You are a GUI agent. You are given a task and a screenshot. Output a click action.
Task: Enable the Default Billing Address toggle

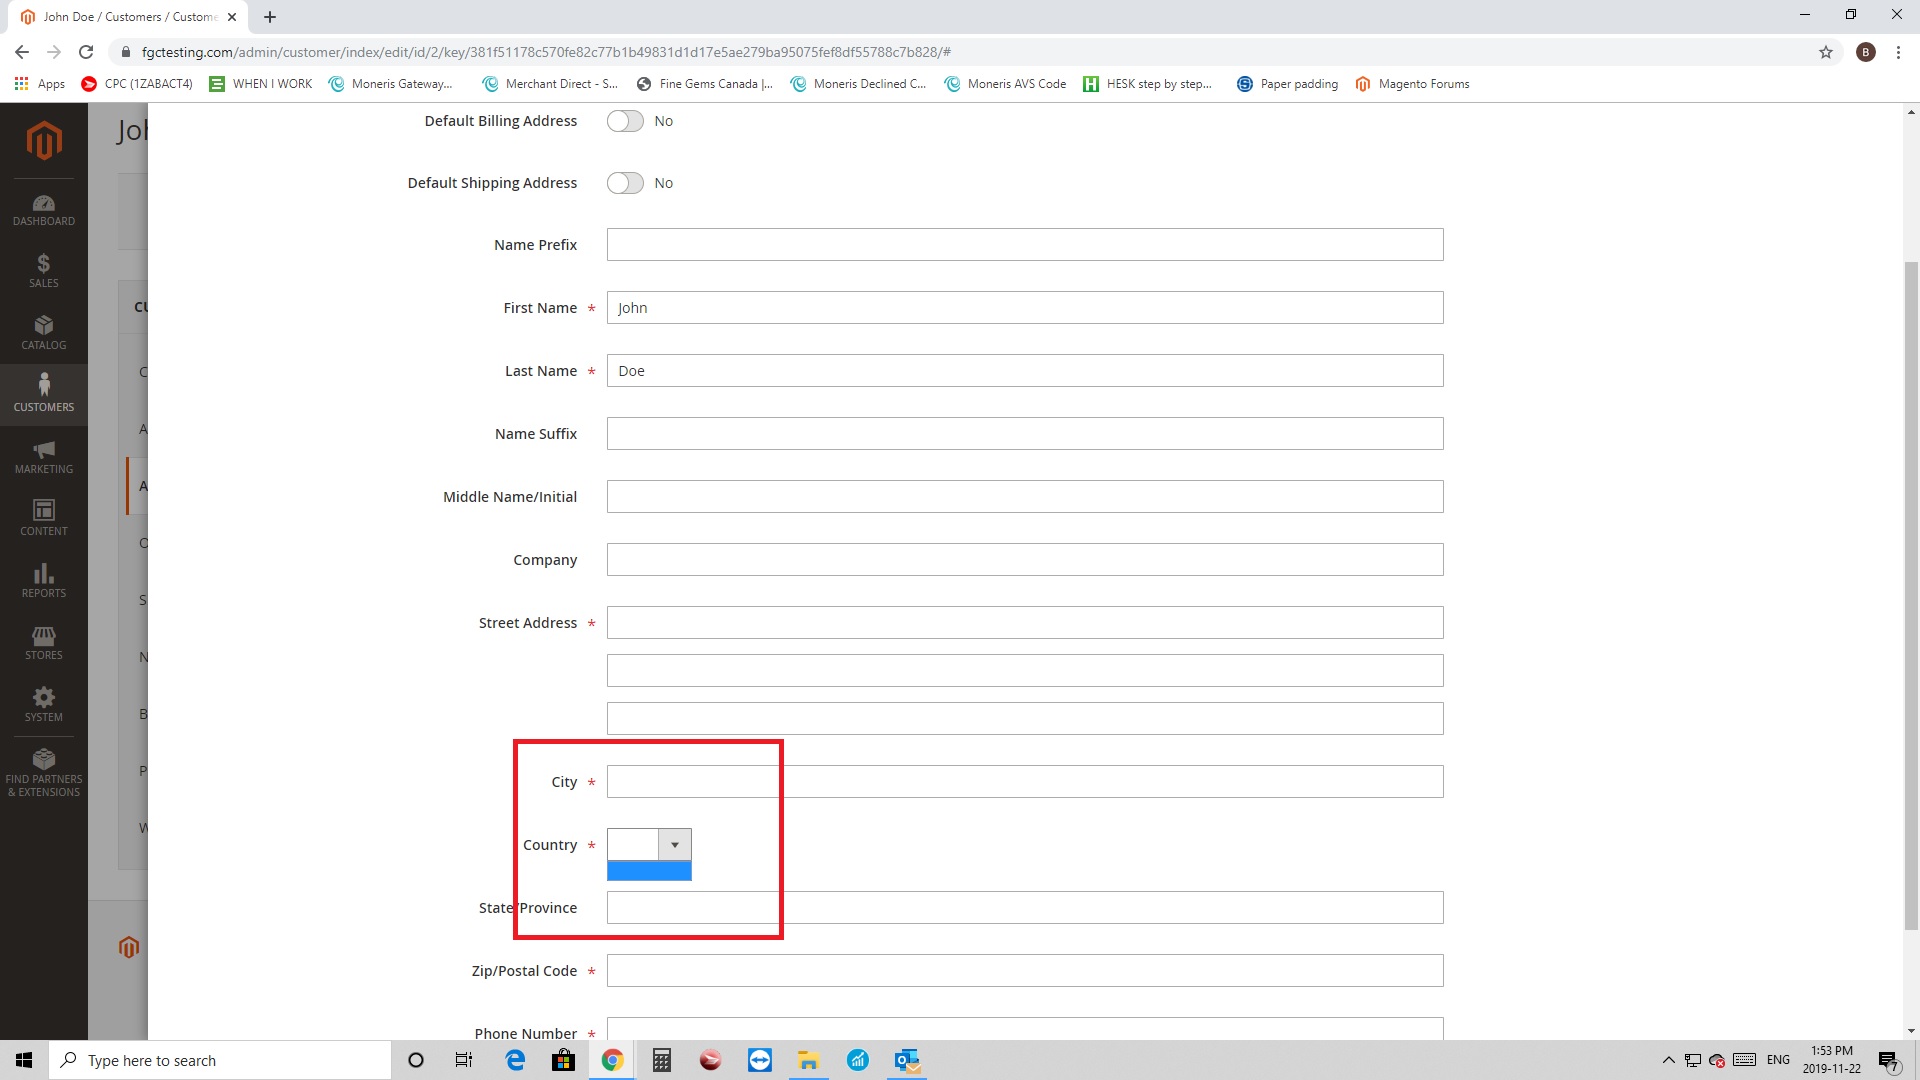624,120
